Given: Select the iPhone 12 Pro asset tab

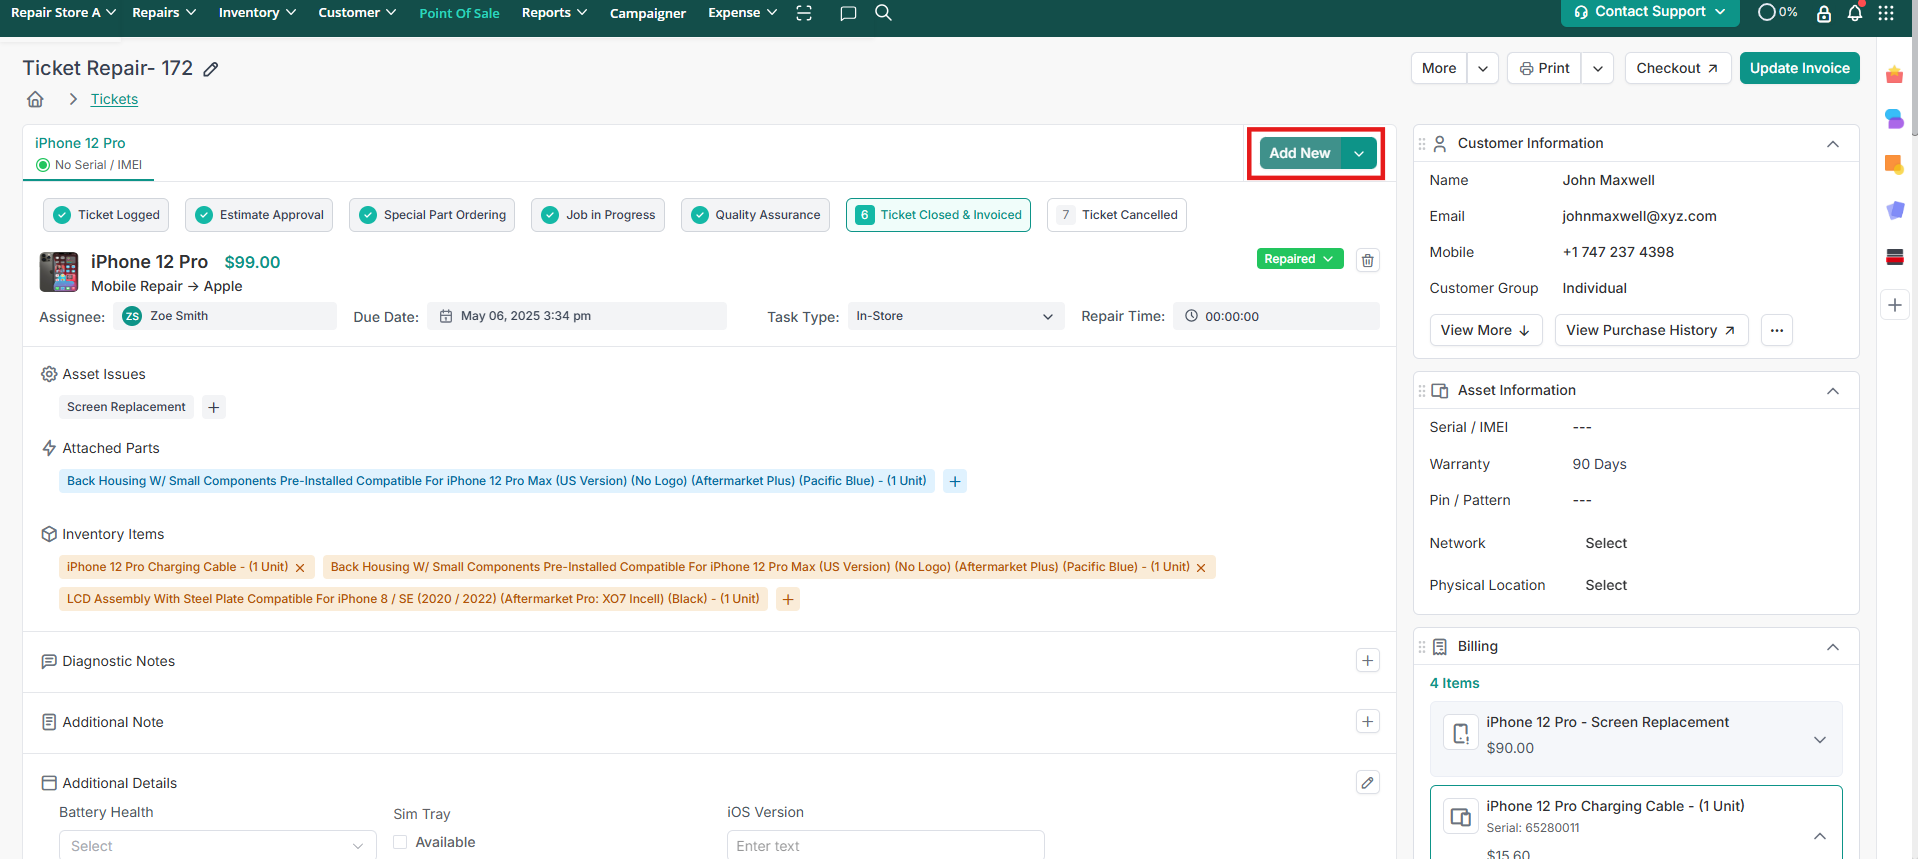Looking at the screenshot, I should pos(88,153).
